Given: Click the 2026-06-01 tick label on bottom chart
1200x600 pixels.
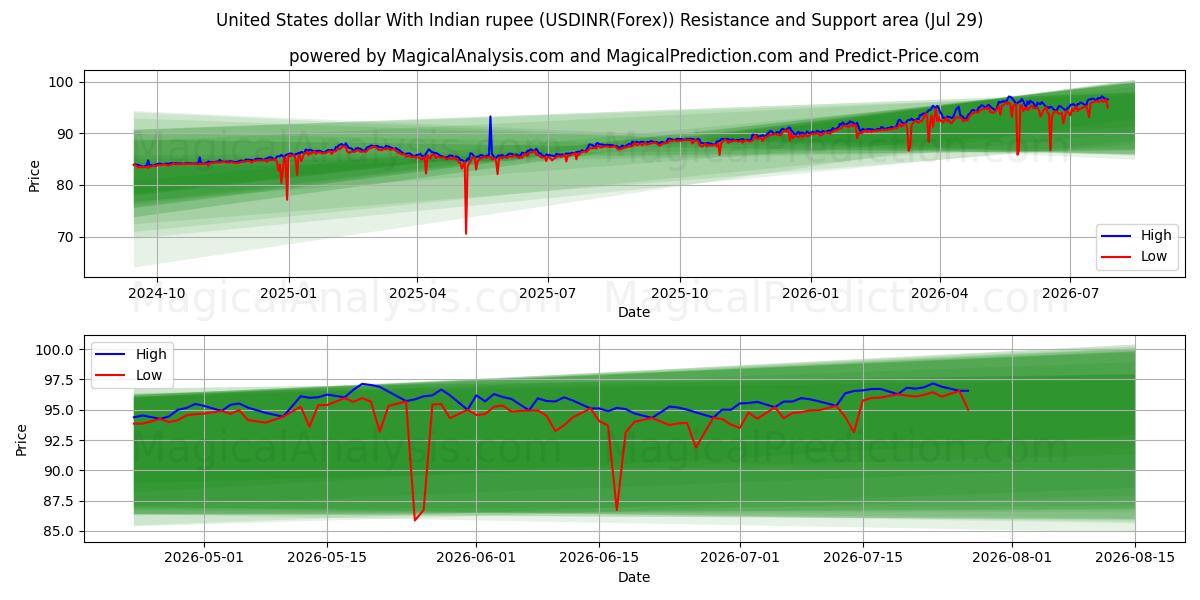Looking at the screenshot, I should [x=475, y=558].
